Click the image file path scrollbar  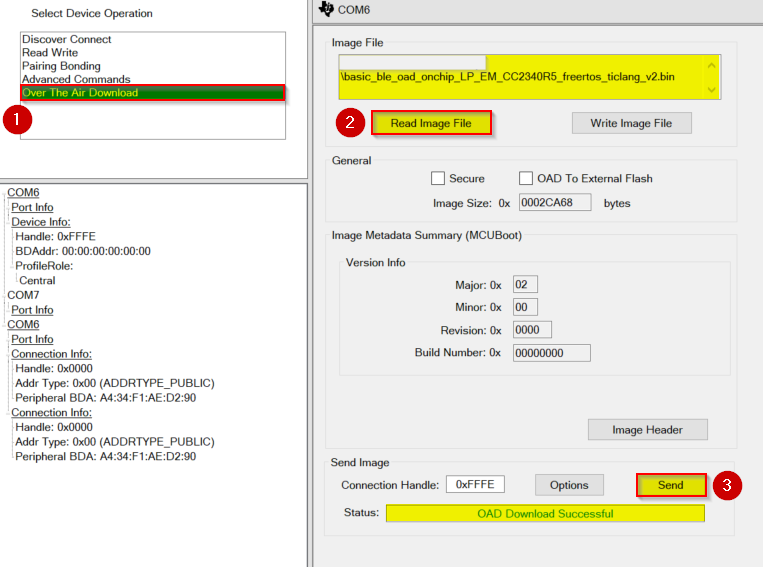[x=711, y=78]
